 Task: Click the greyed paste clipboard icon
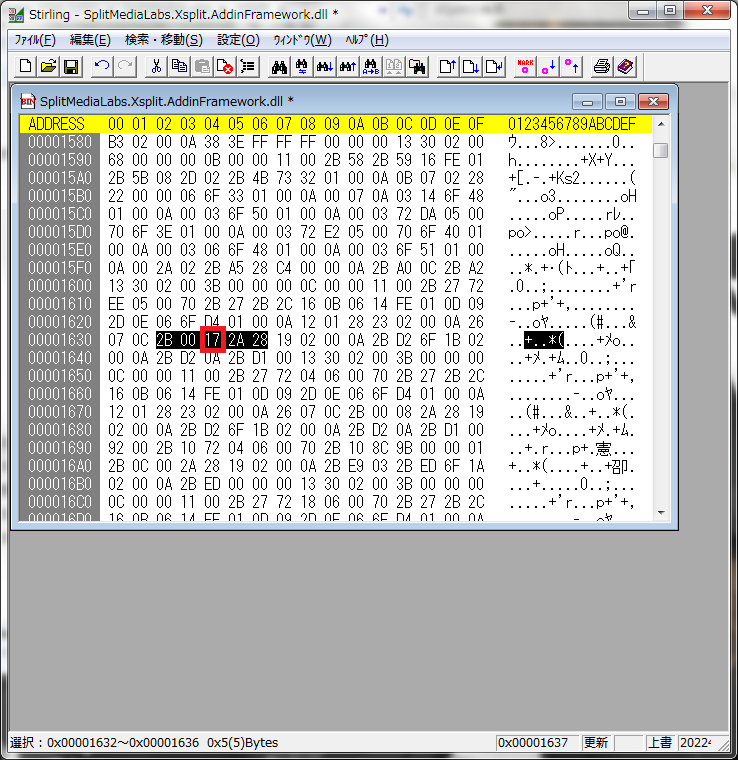point(202,66)
